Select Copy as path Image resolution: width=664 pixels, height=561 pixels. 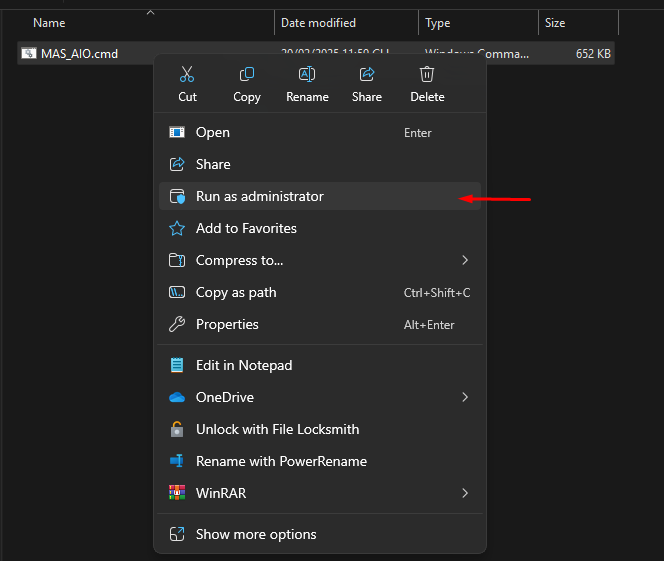(x=236, y=292)
